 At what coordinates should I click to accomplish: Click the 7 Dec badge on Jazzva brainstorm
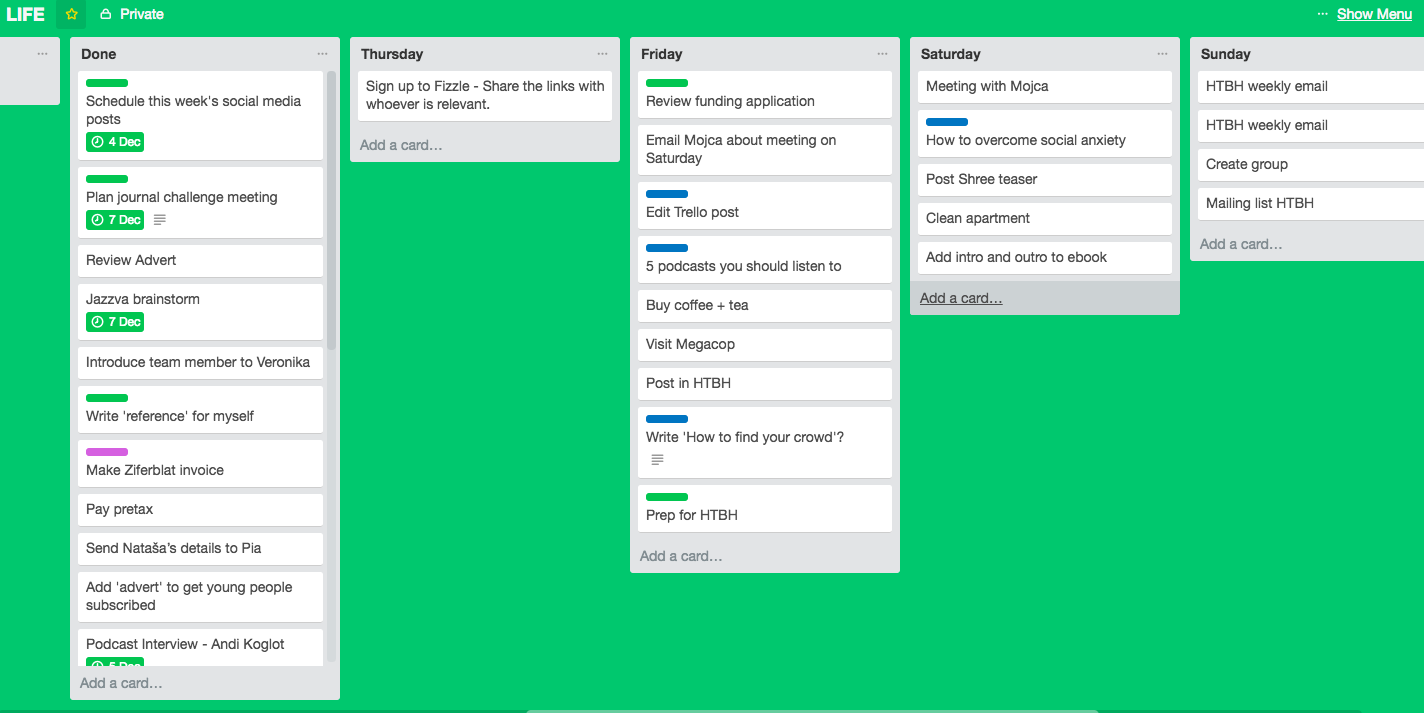coord(115,322)
